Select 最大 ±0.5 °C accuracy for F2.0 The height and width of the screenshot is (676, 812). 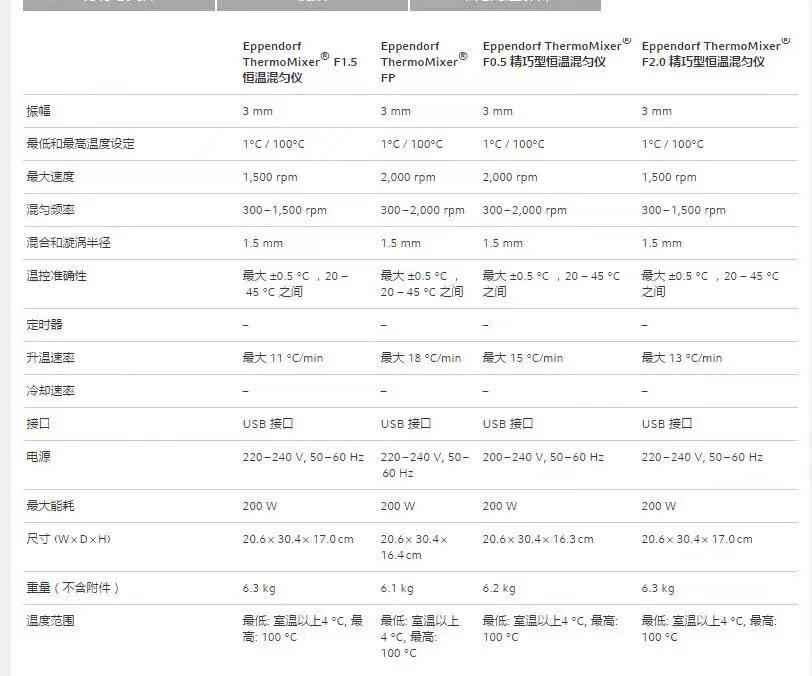(710, 284)
